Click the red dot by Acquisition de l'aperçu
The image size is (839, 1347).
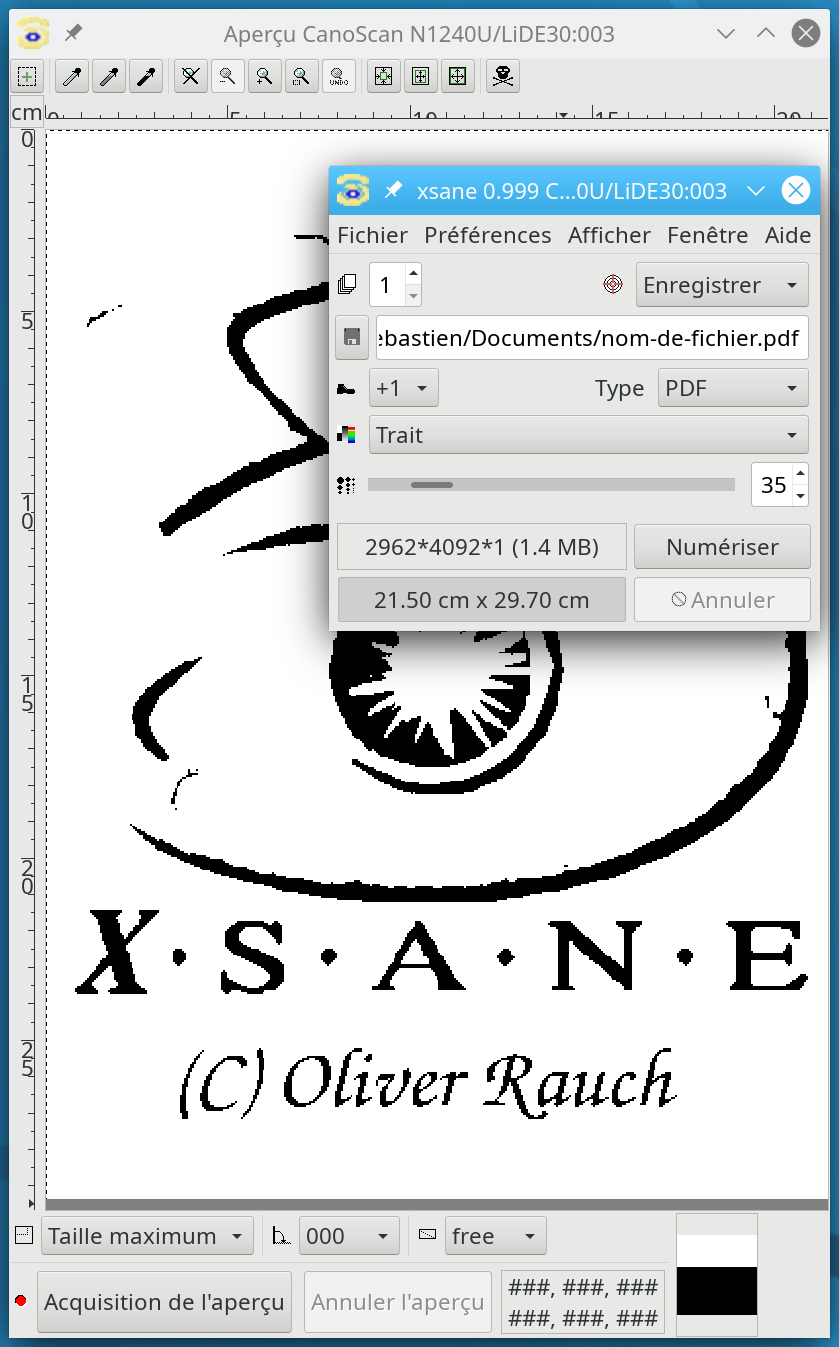(21, 1301)
